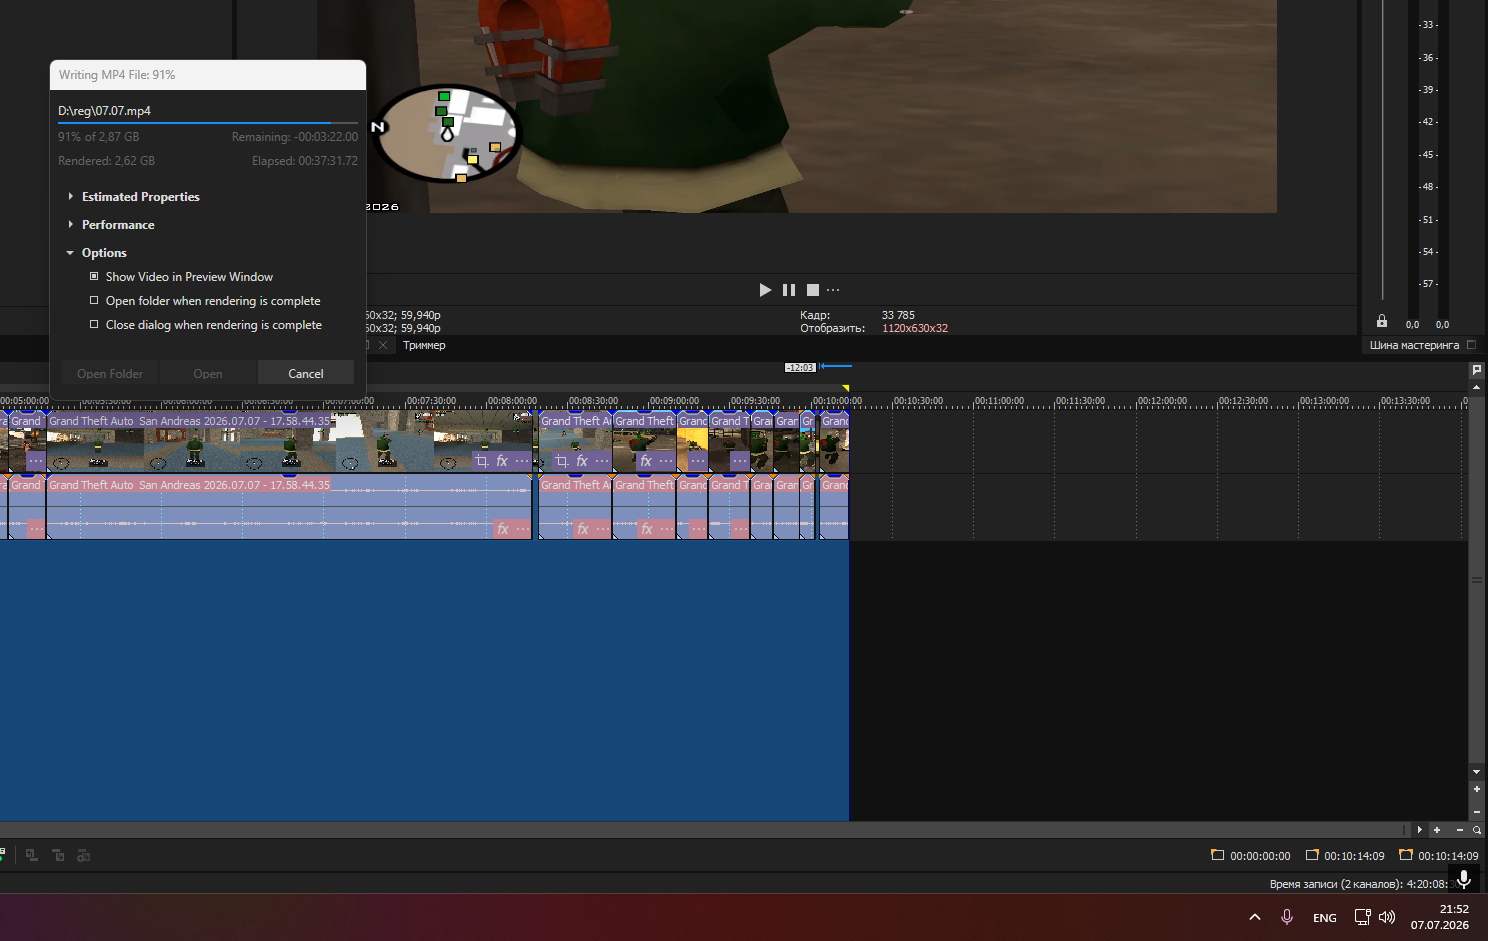Cancel the MP4 rendering
This screenshot has width=1488, height=941.
(x=306, y=373)
